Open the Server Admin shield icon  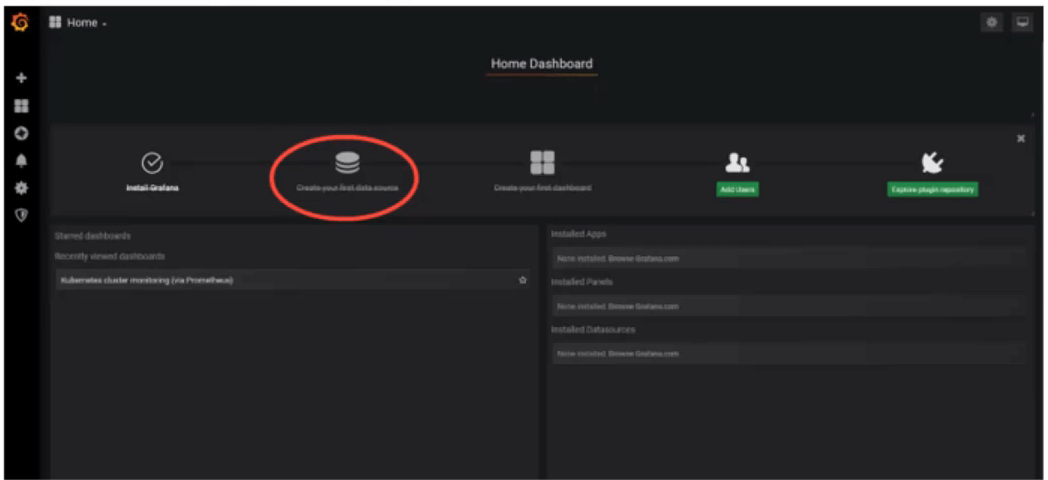[x=21, y=215]
